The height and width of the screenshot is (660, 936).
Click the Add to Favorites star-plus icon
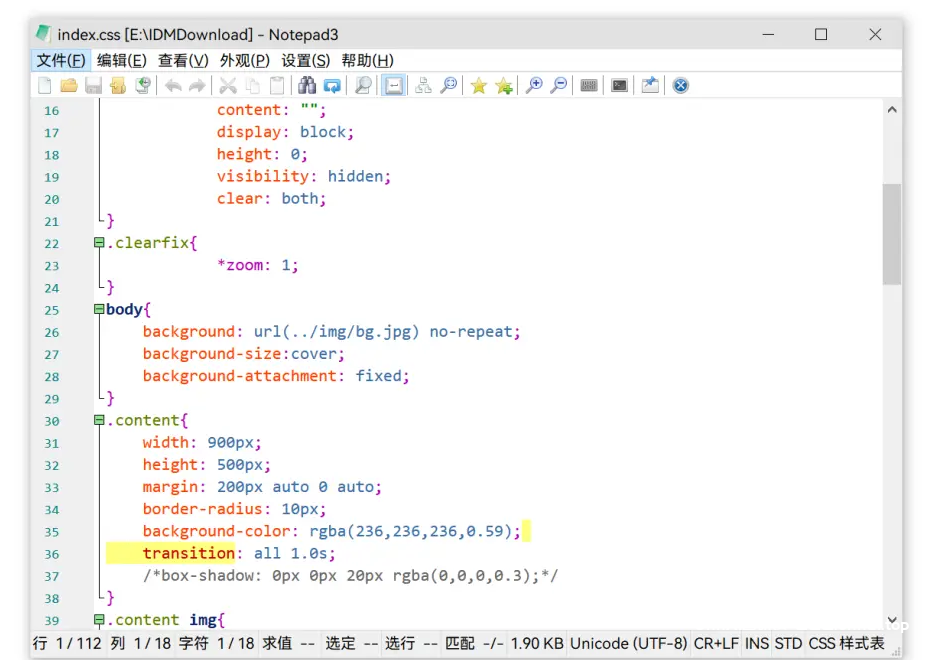coord(504,86)
